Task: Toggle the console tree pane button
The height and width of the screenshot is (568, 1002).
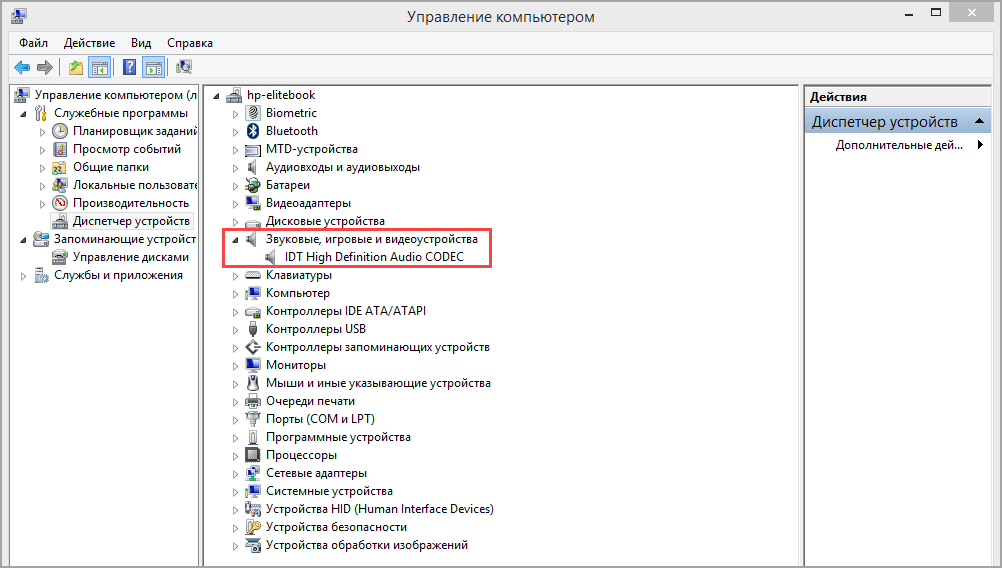Action: point(99,67)
